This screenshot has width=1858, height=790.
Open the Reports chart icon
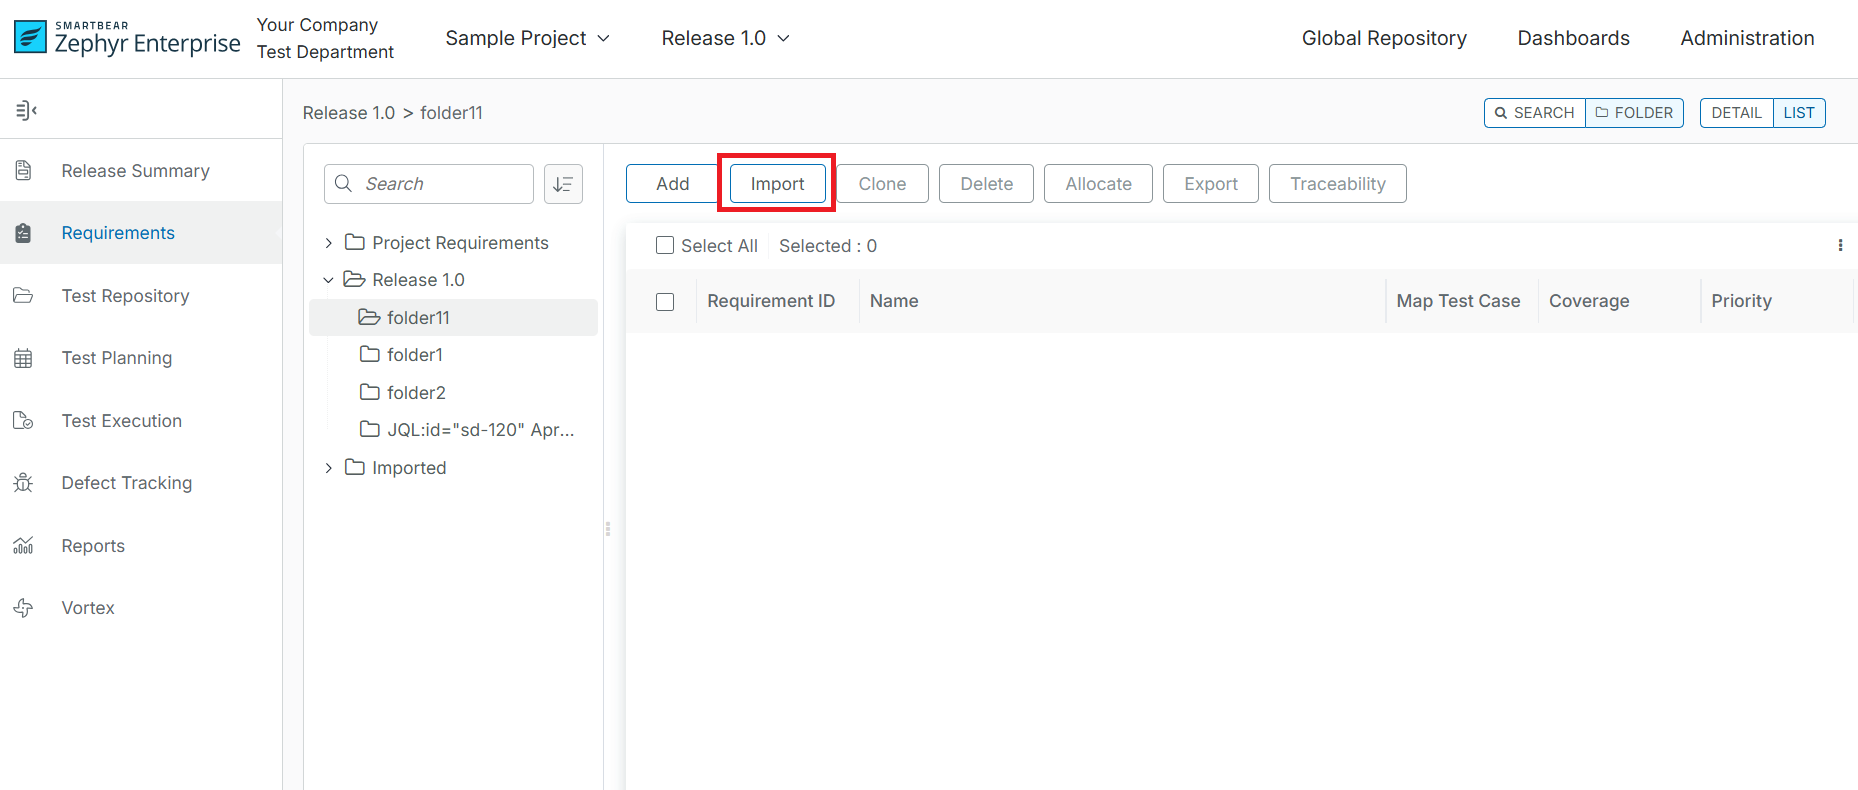[24, 546]
